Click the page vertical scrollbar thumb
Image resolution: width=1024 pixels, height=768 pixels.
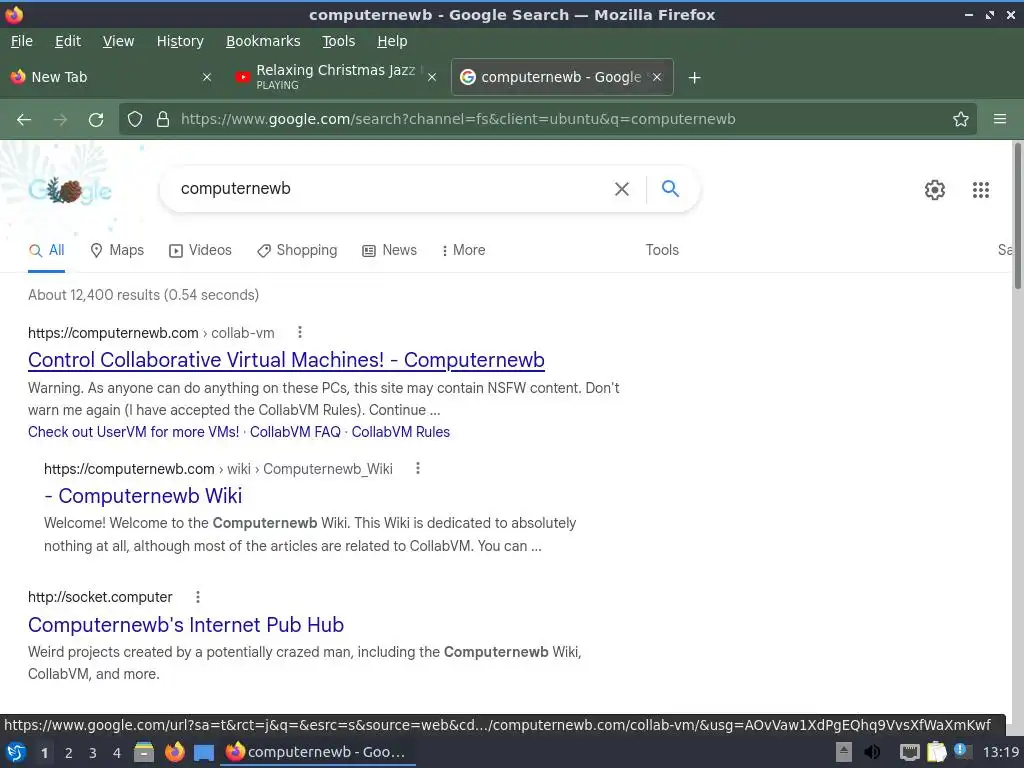coord(1017,216)
